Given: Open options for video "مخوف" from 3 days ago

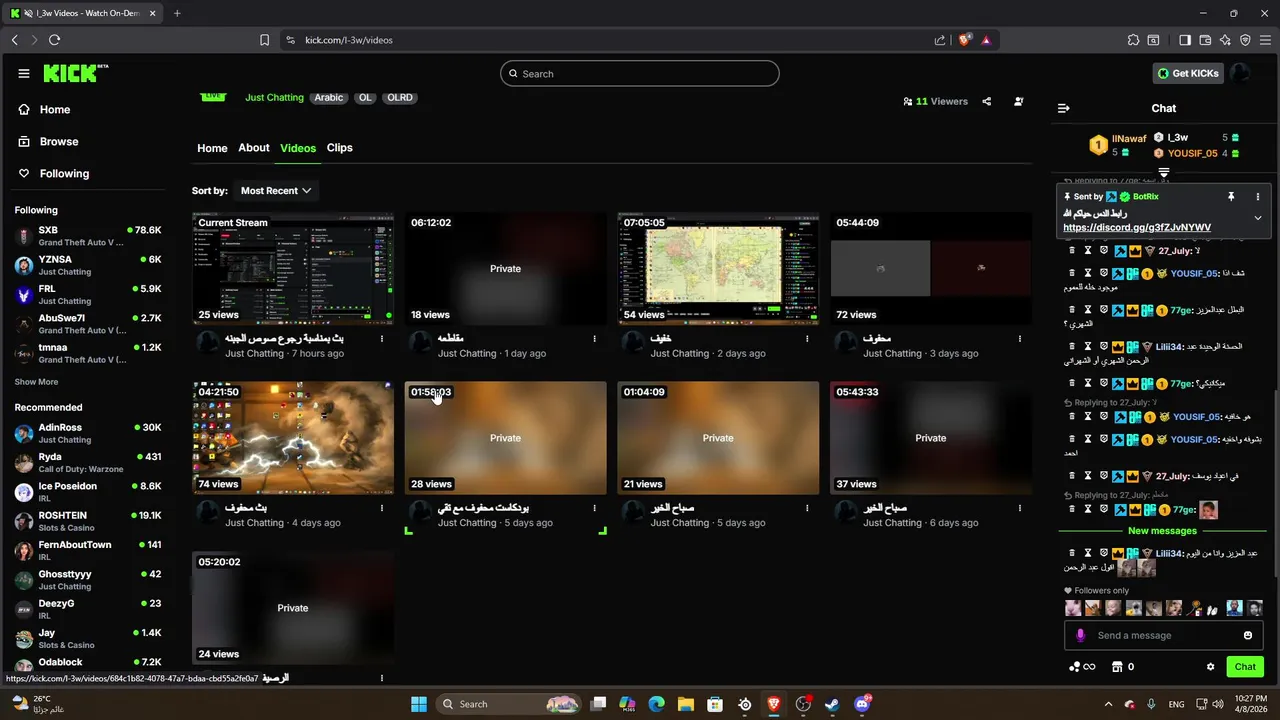Looking at the screenshot, I should pyautogui.click(x=1020, y=339).
